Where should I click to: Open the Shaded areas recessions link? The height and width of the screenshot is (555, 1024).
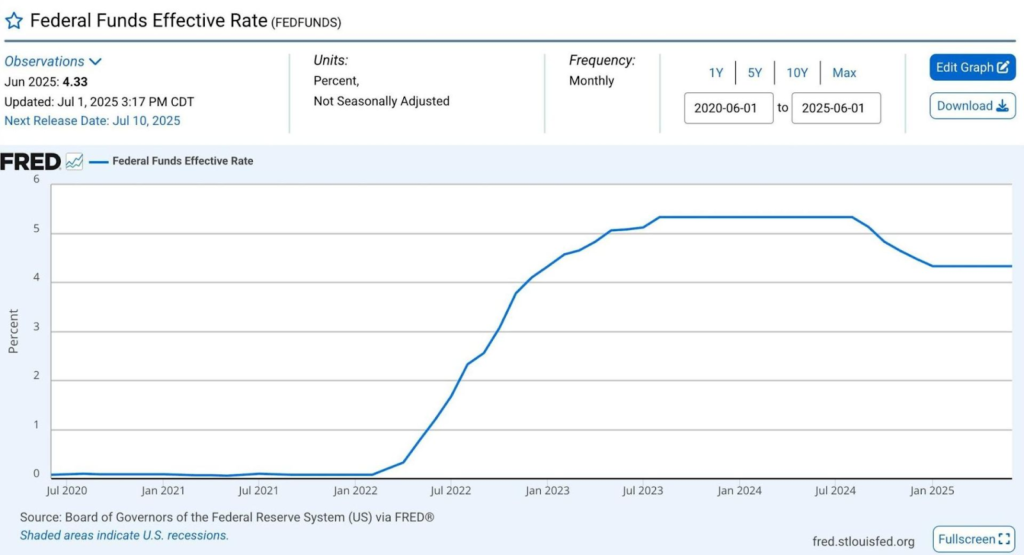(124, 535)
